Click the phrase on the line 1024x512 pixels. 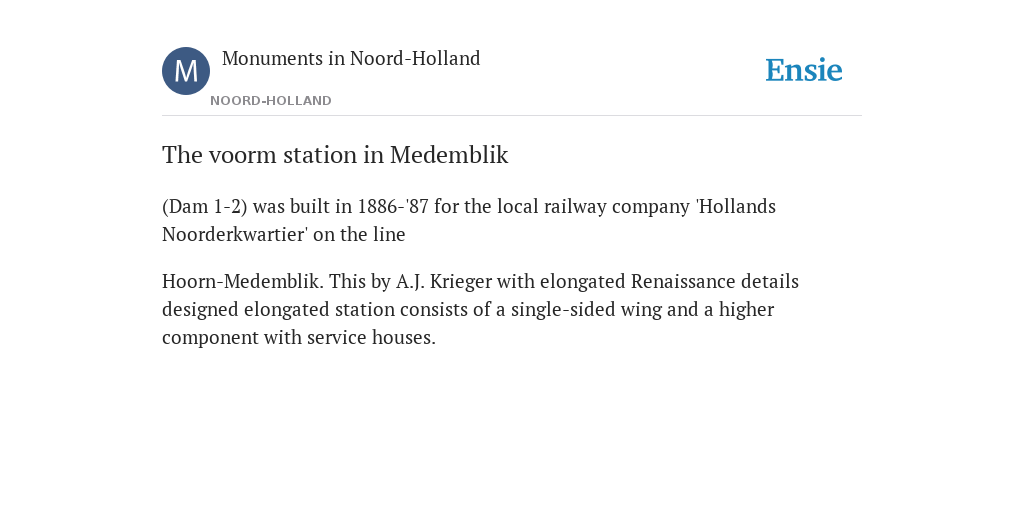coord(359,234)
